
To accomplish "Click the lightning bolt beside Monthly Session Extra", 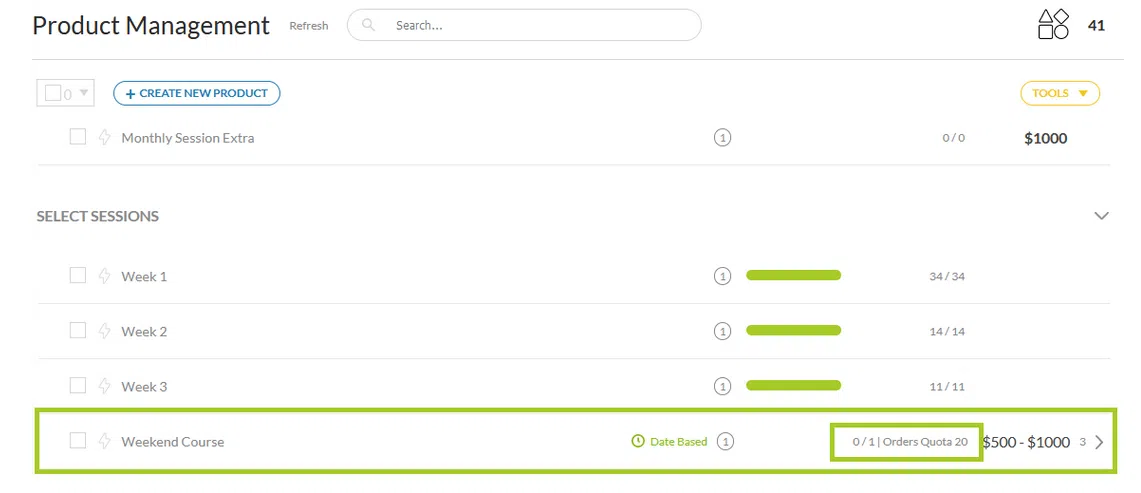I will pyautogui.click(x=104, y=137).
